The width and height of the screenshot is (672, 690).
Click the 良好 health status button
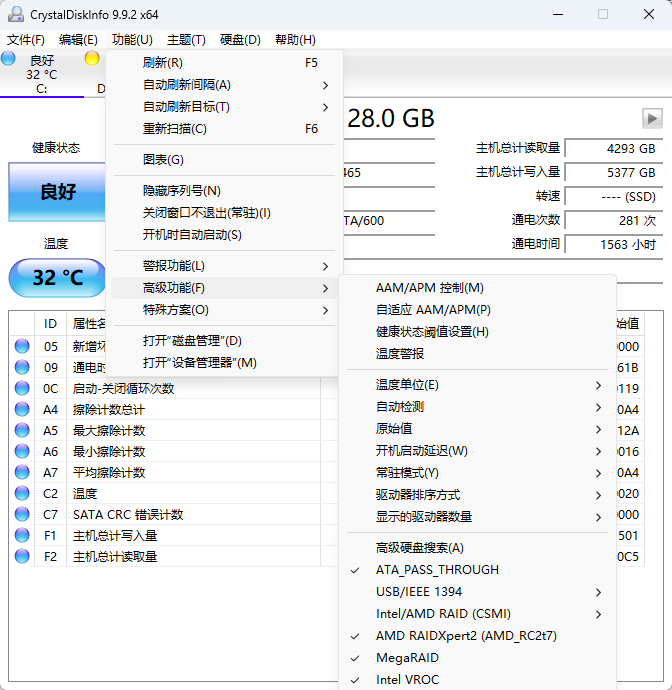(57, 192)
